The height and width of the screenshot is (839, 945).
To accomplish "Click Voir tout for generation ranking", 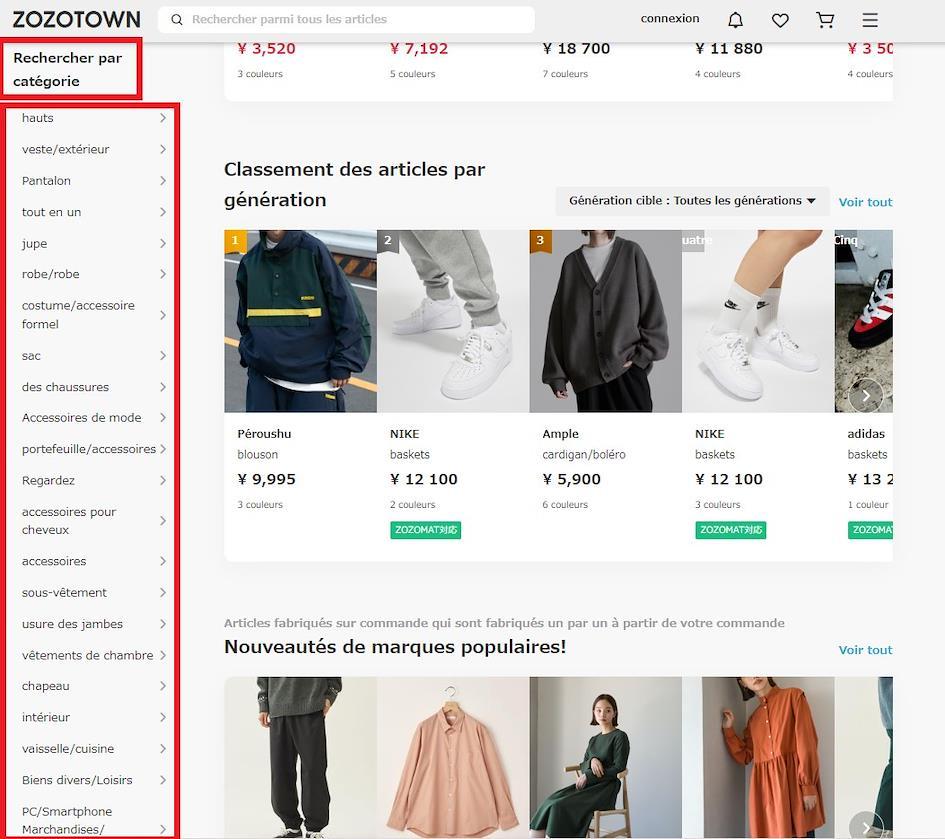I will pyautogui.click(x=865, y=202).
